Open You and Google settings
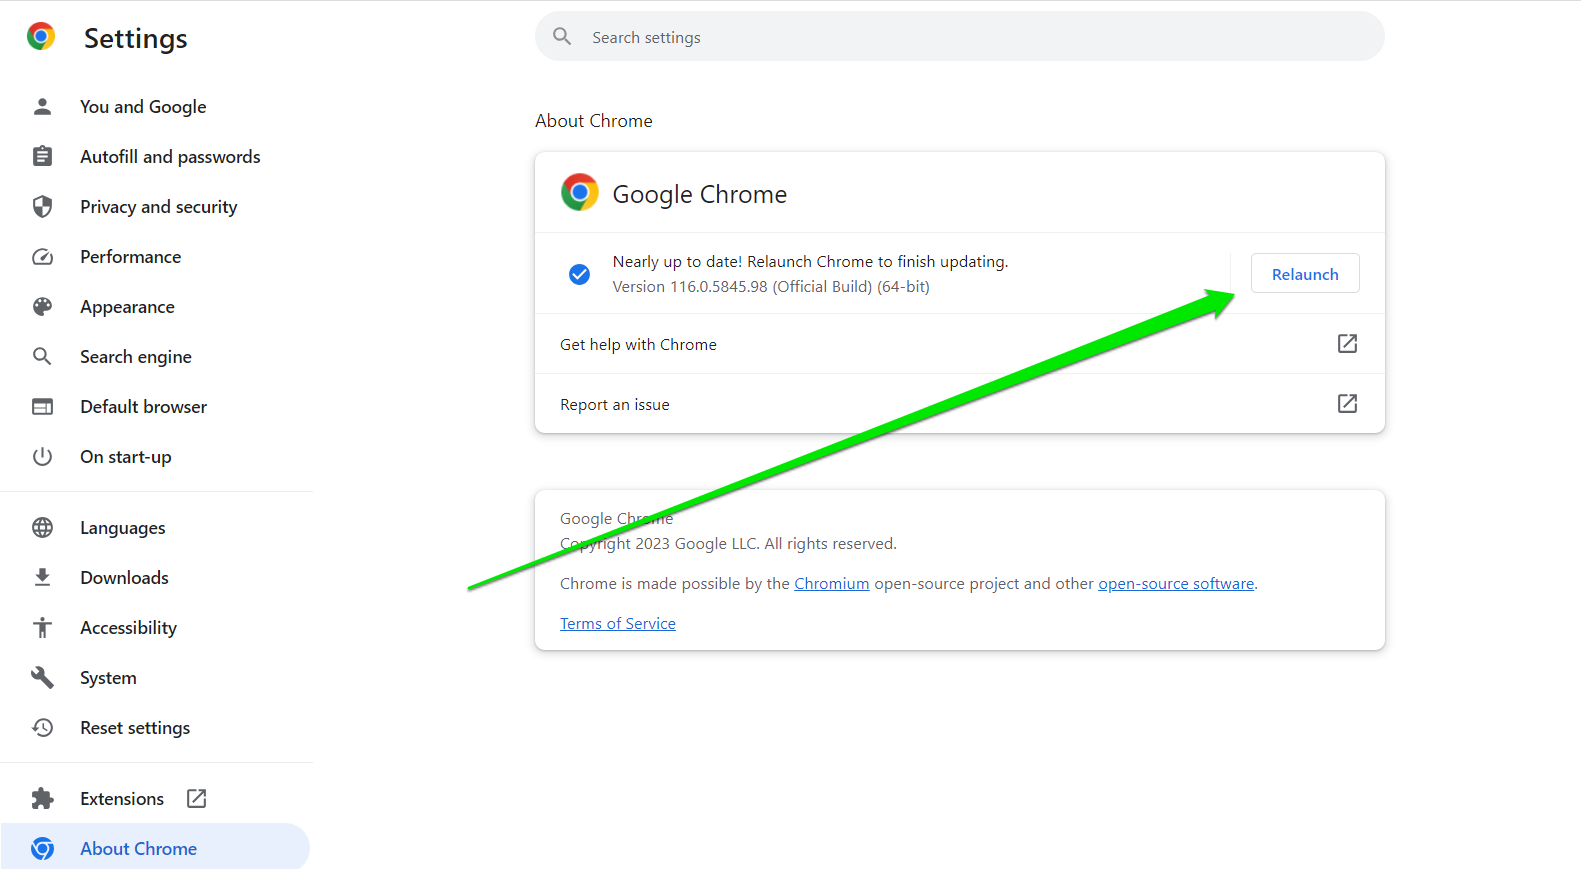 click(x=143, y=107)
